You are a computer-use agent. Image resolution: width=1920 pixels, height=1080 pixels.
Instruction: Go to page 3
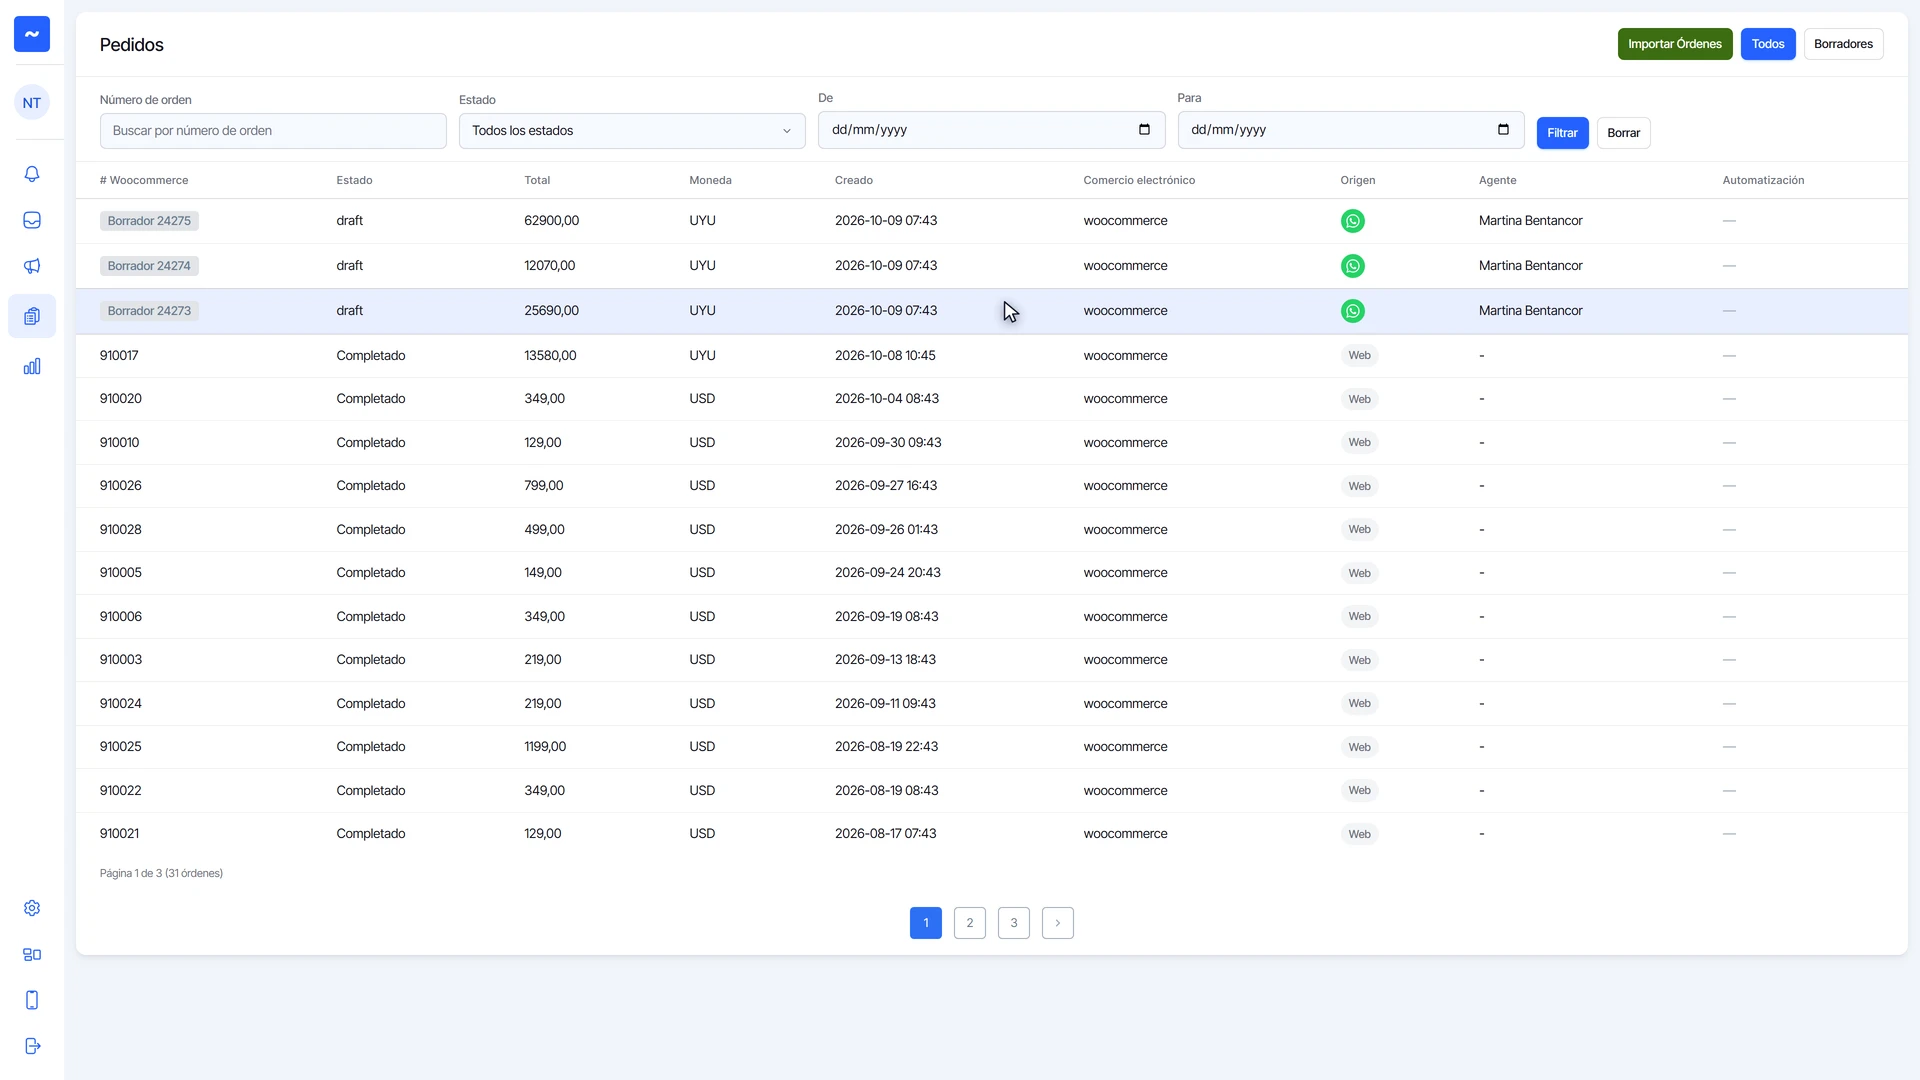1013,923
